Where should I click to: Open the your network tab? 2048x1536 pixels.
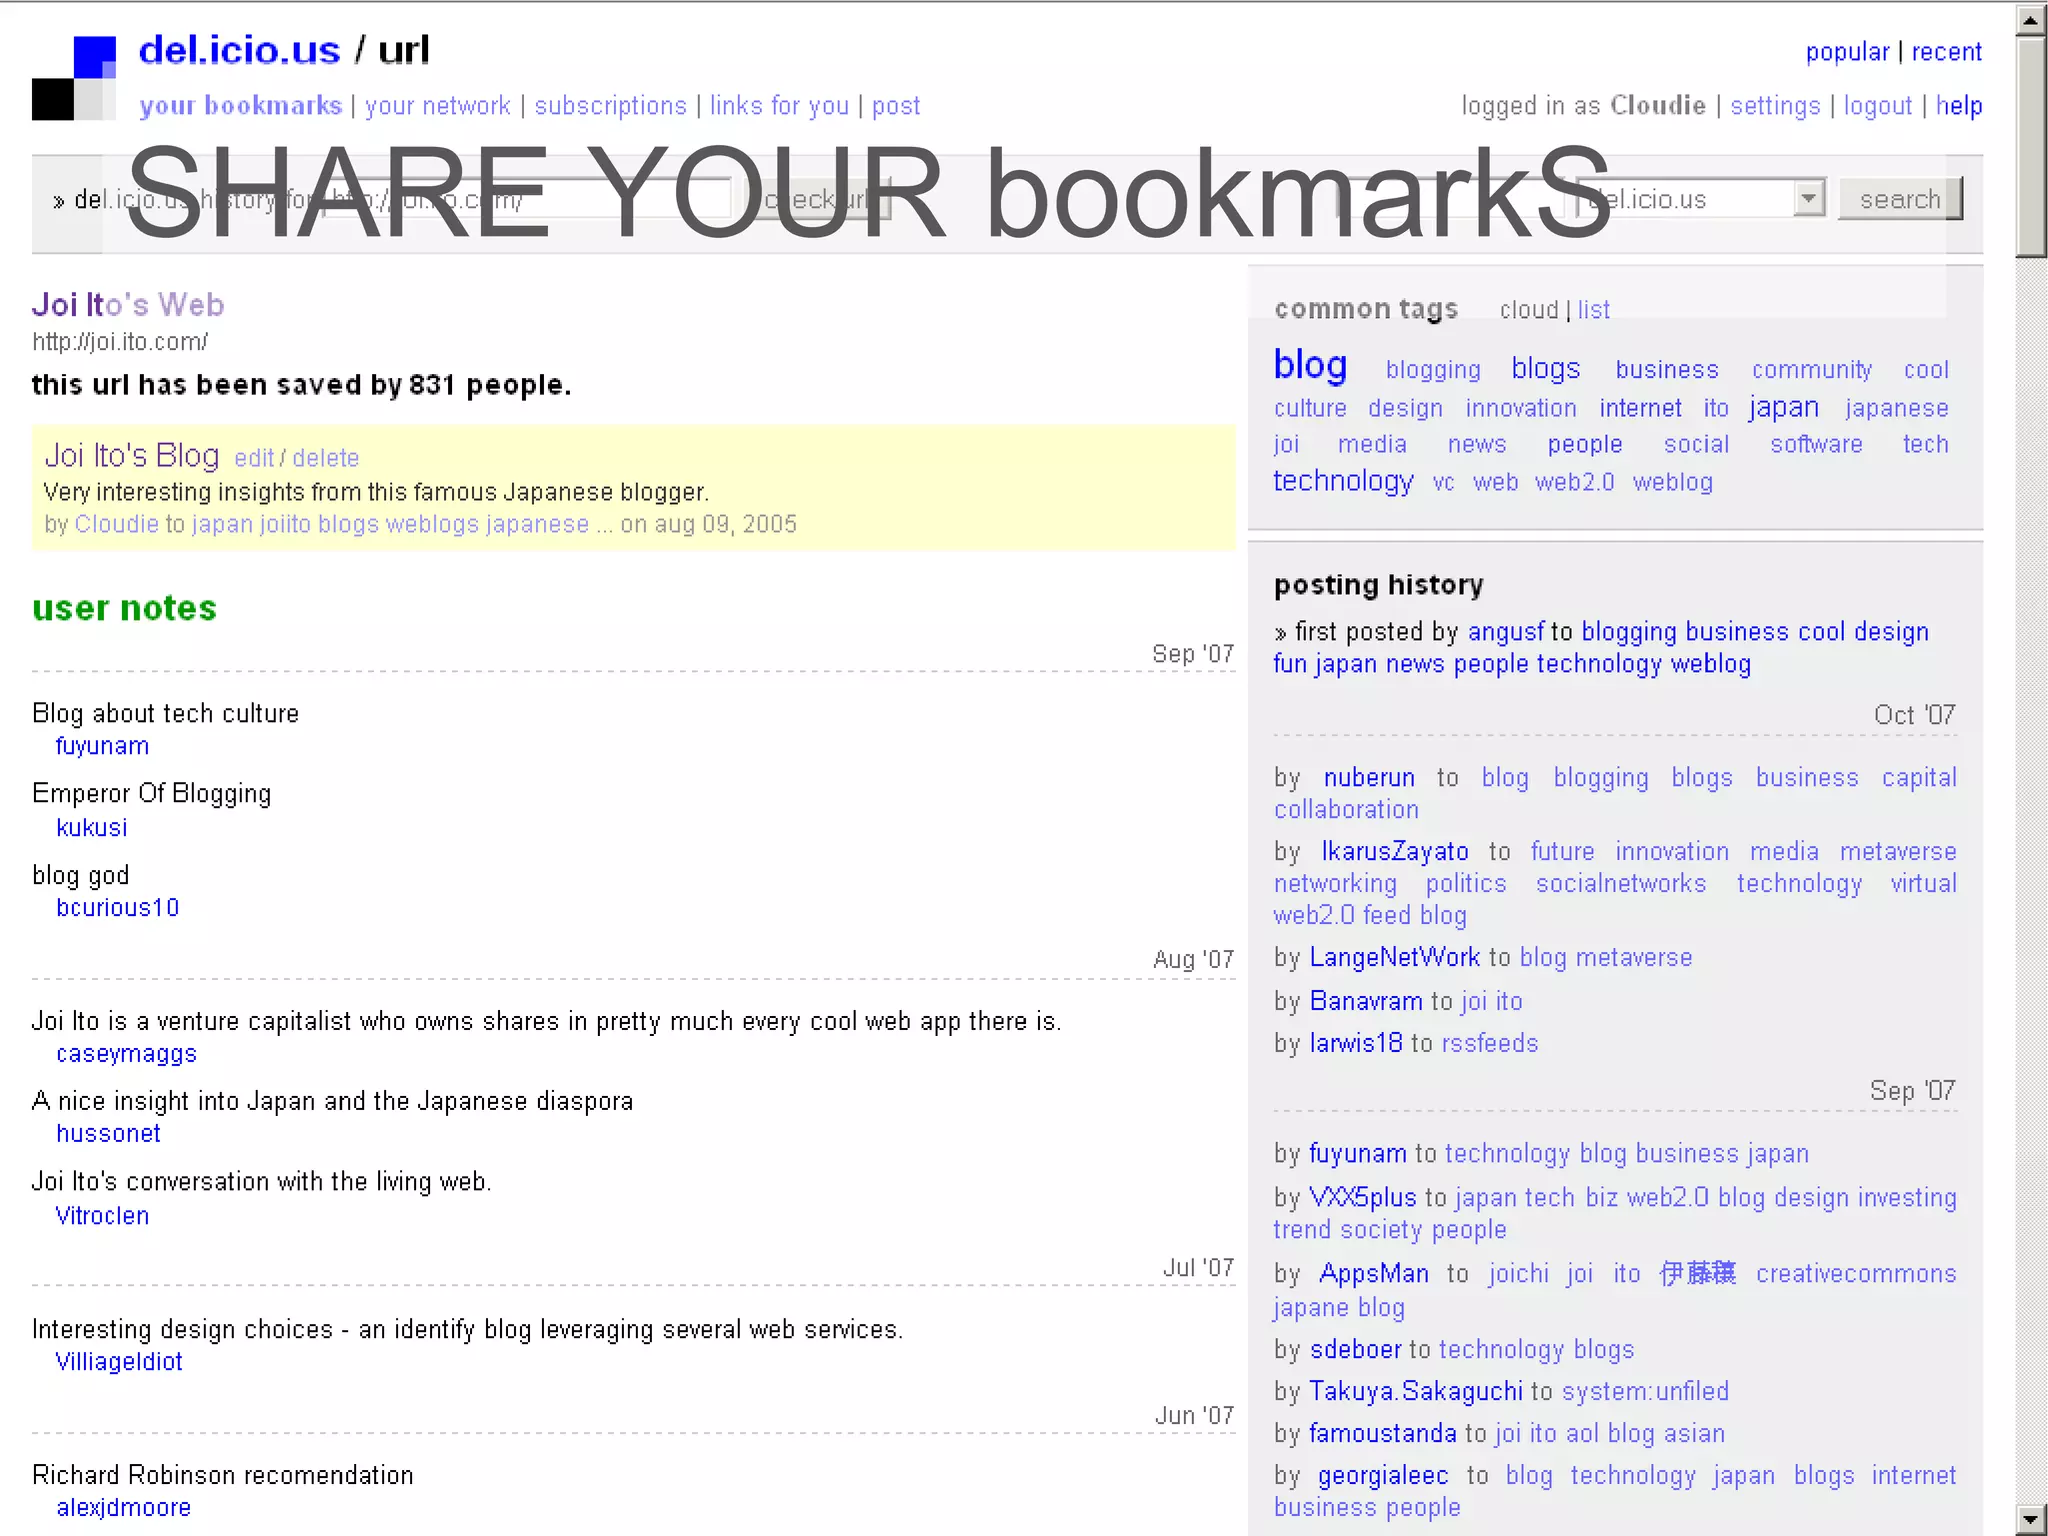pyautogui.click(x=437, y=106)
